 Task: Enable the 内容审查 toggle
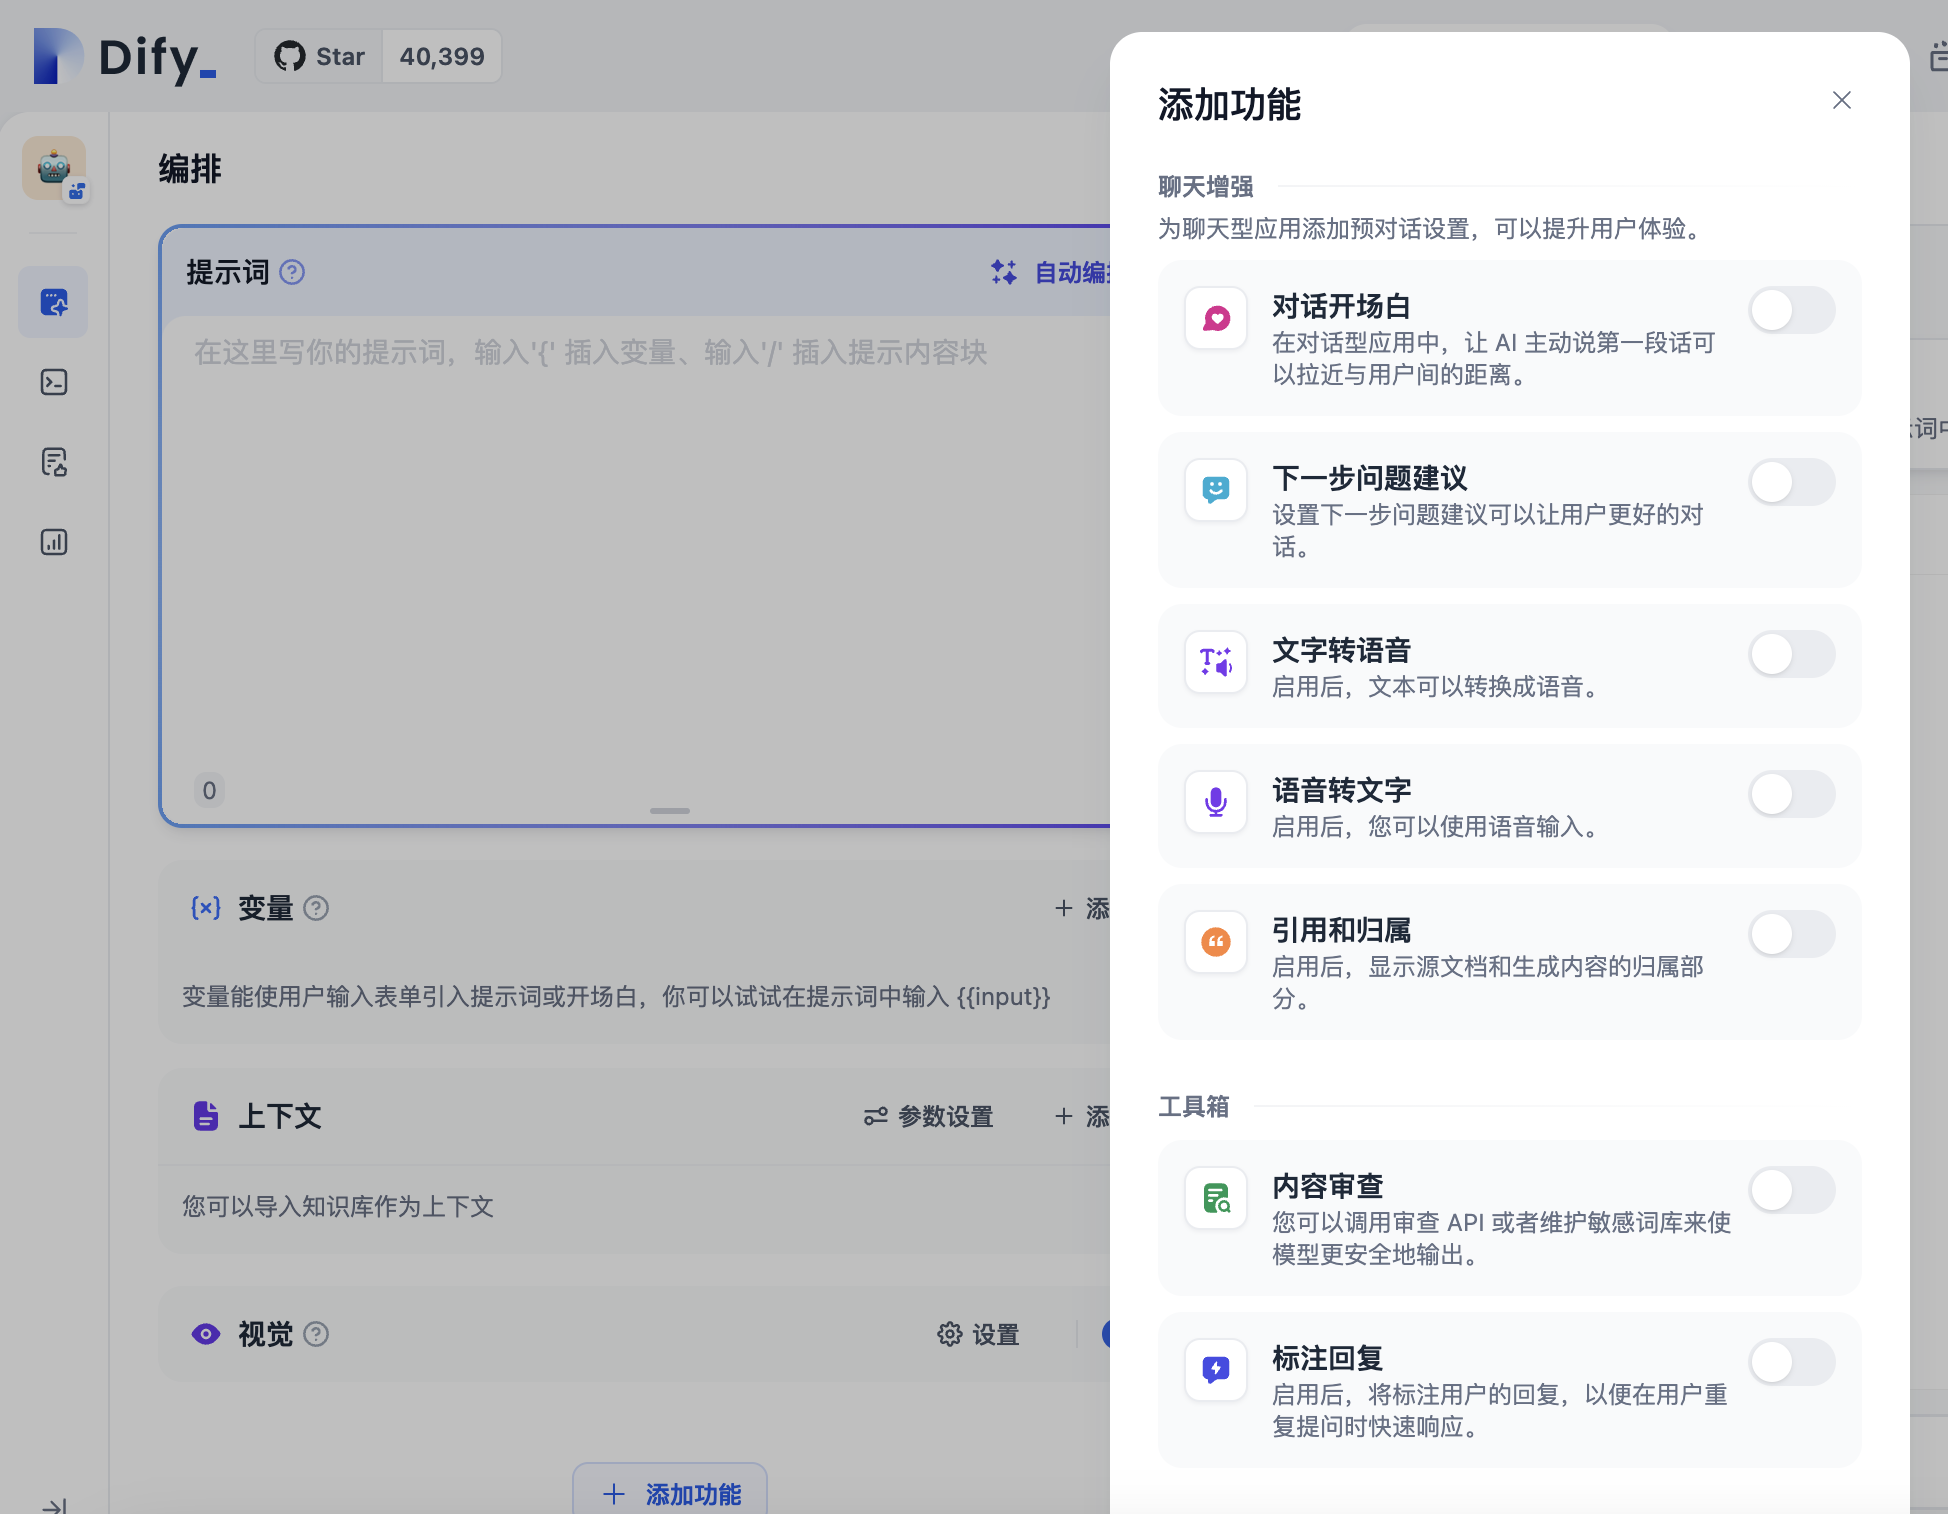pyautogui.click(x=1791, y=1190)
